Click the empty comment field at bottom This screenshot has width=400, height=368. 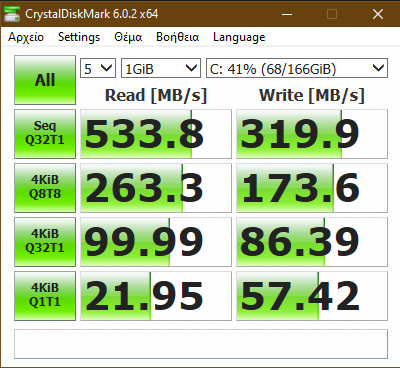click(x=201, y=344)
